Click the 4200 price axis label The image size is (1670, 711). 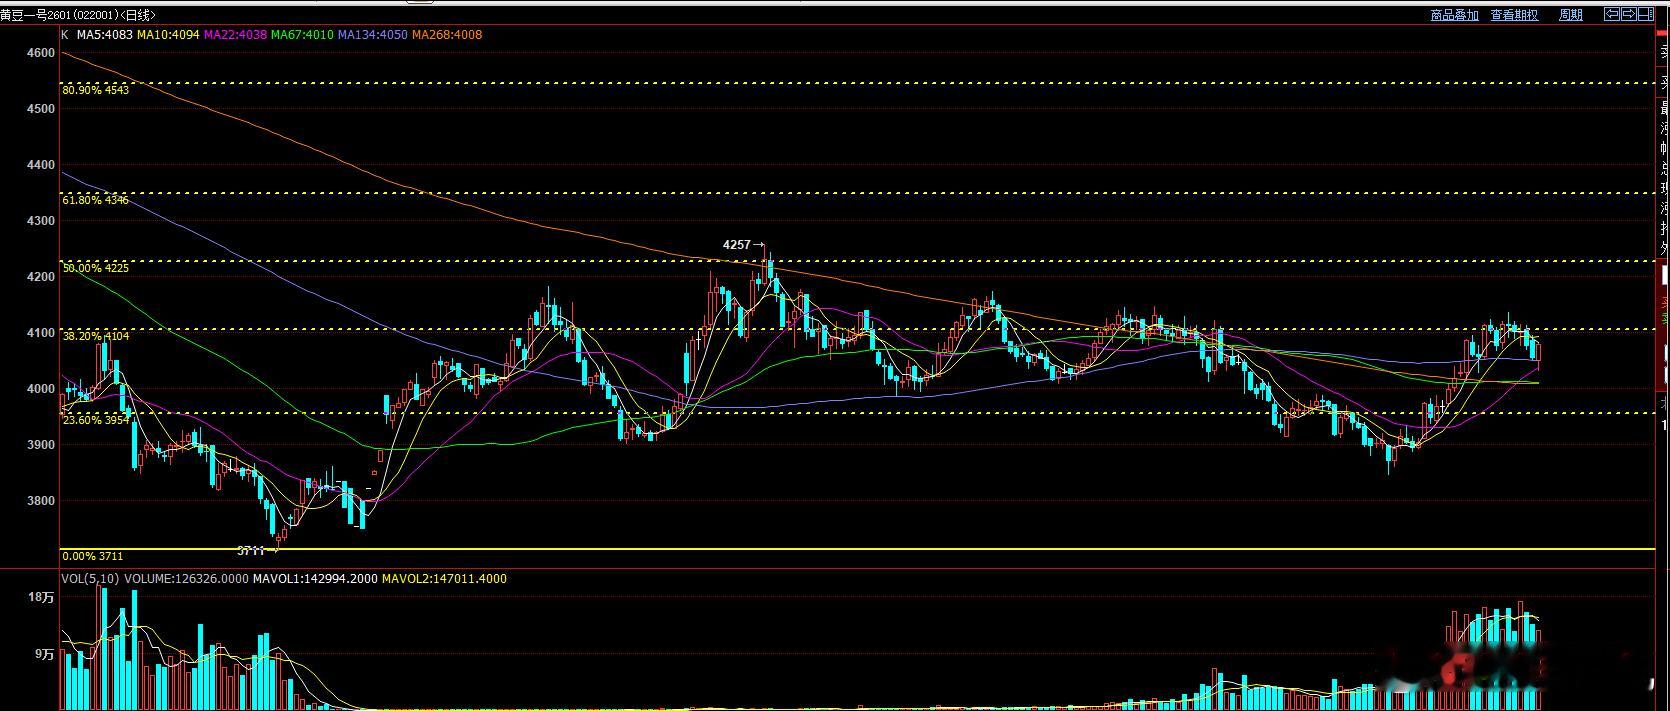tap(41, 276)
